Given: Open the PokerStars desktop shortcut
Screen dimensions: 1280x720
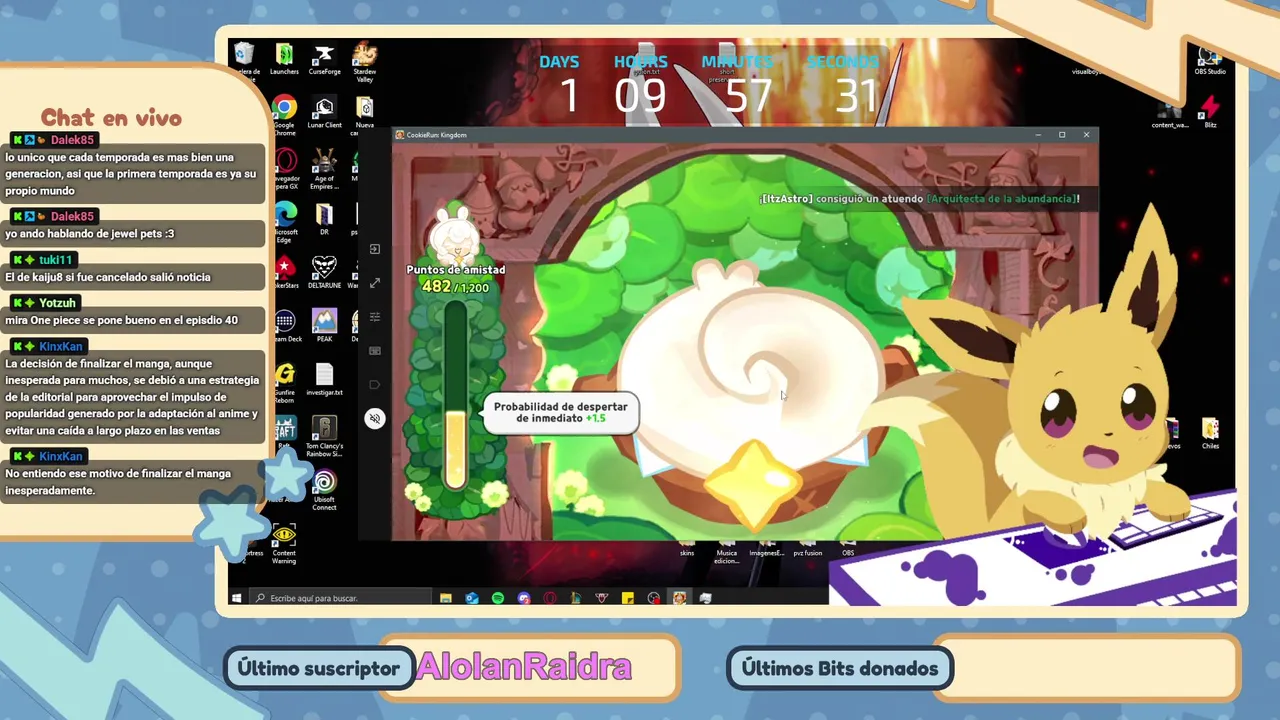Looking at the screenshot, I should [x=285, y=272].
